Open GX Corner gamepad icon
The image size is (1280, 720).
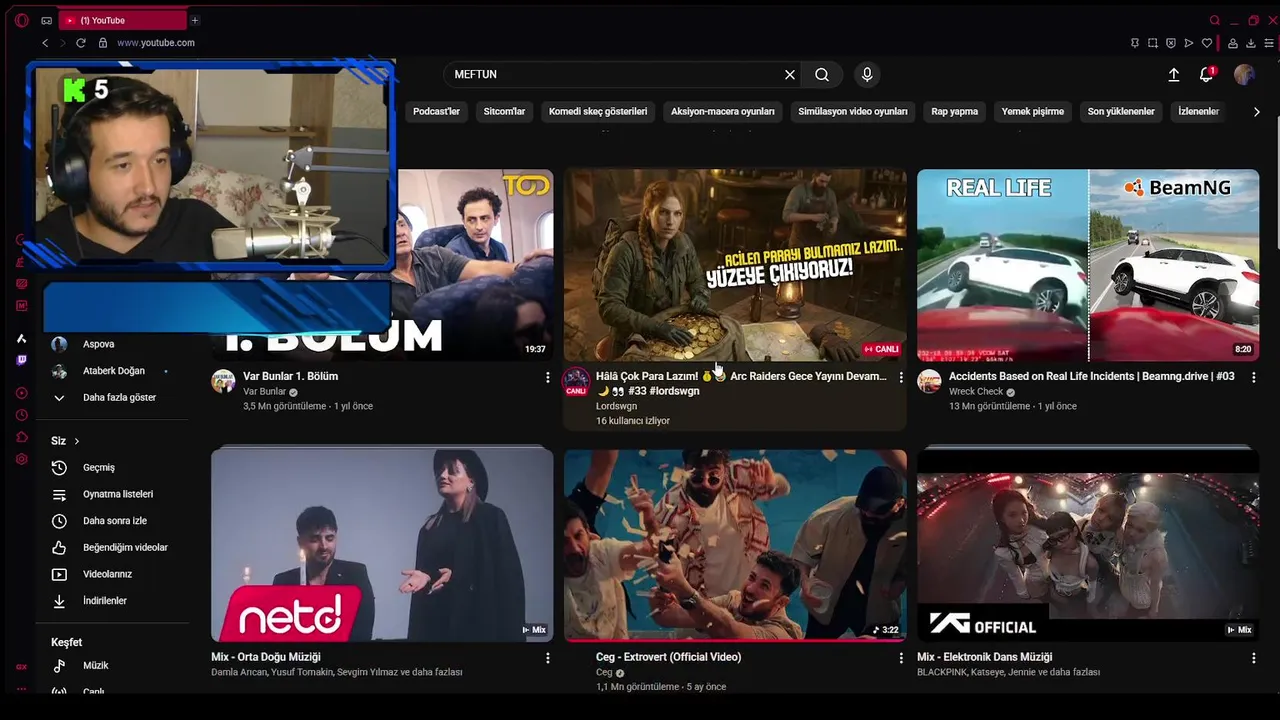pyautogui.click(x=47, y=20)
